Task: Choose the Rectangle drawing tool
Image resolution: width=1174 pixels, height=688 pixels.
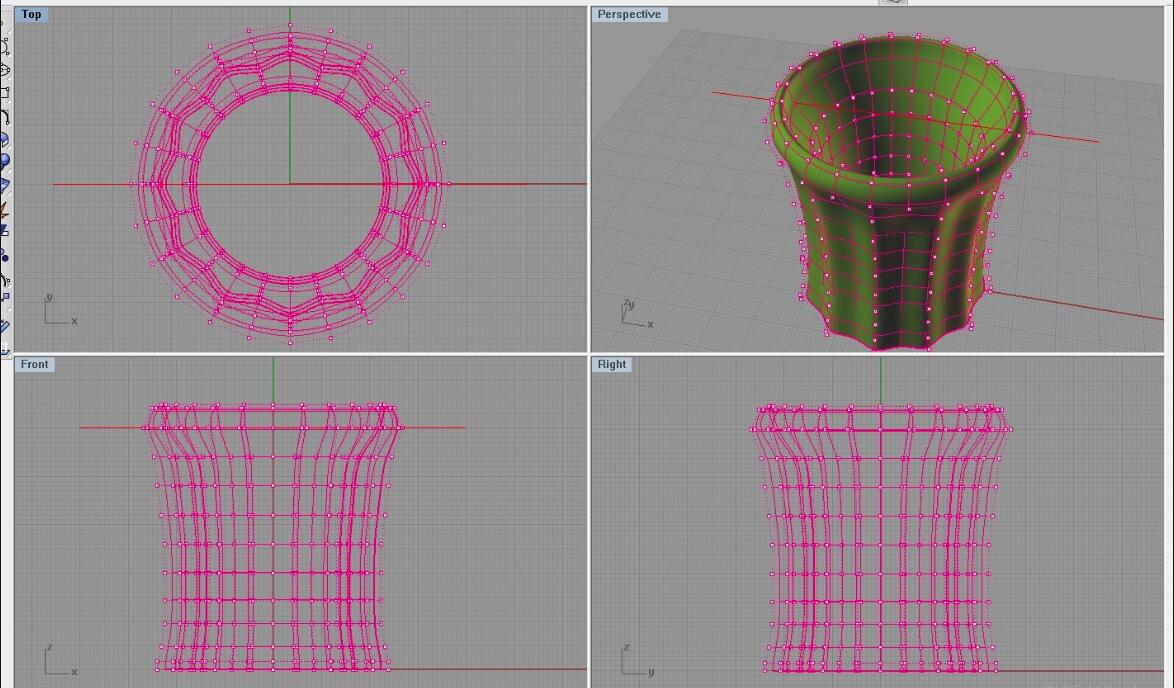Action: pos(4,93)
